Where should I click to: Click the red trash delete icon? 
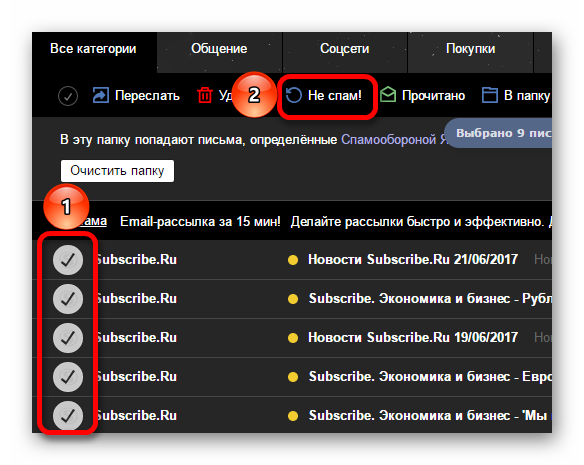pyautogui.click(x=205, y=95)
